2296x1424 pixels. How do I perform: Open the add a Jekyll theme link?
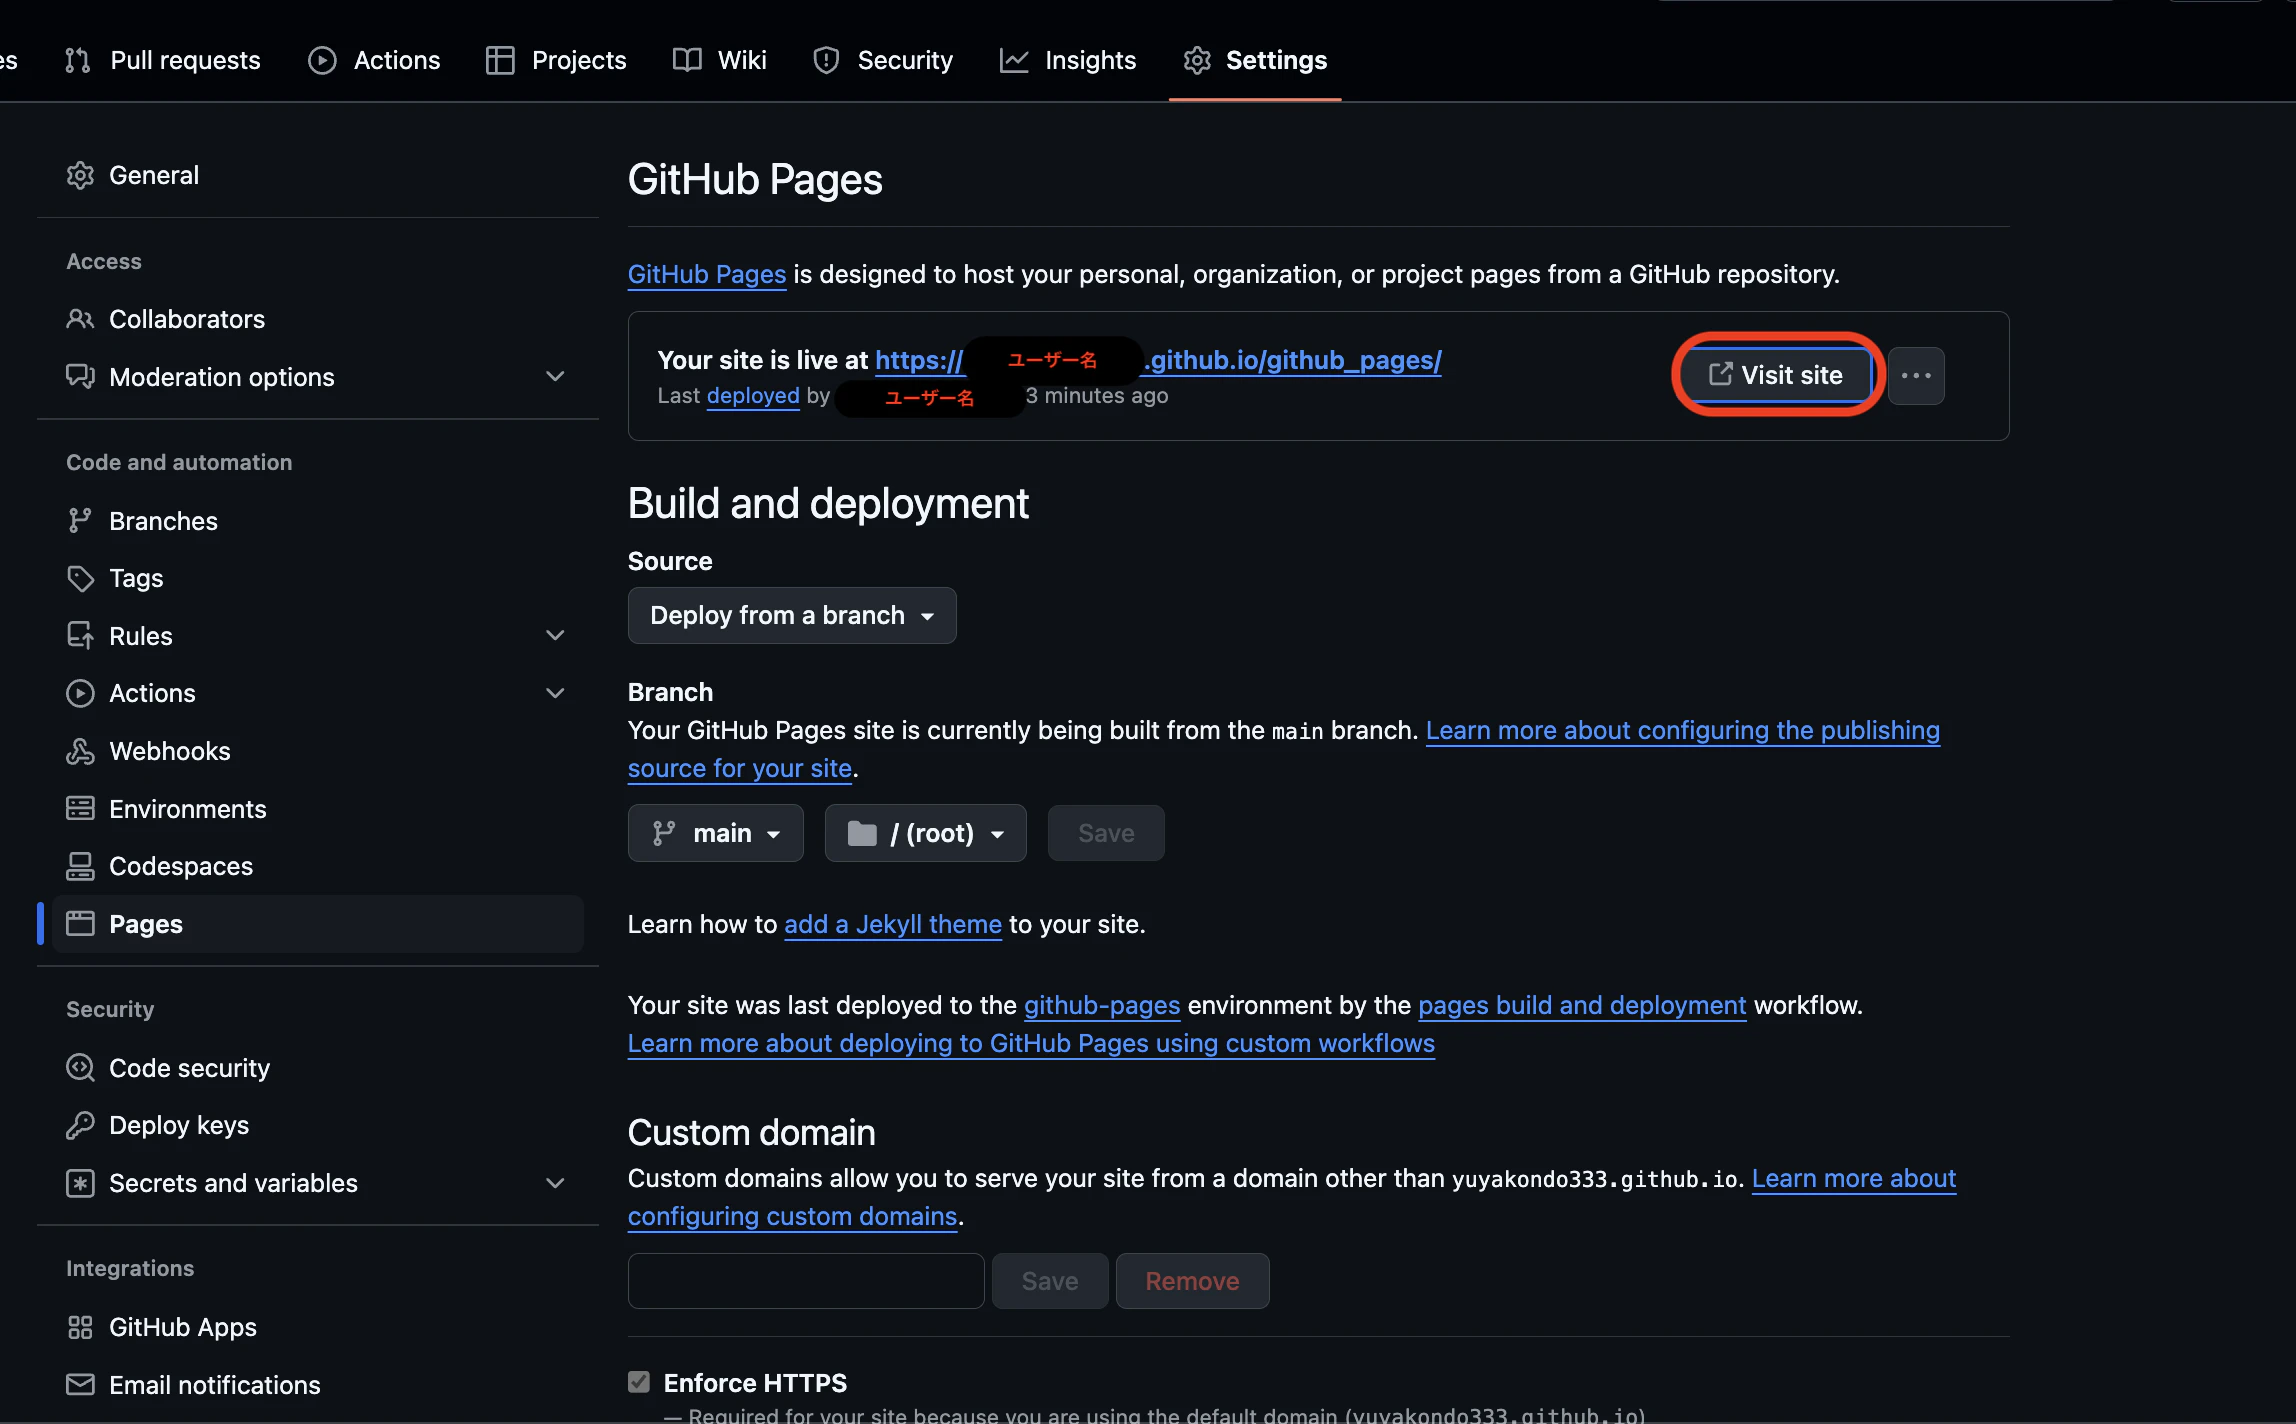(893, 924)
